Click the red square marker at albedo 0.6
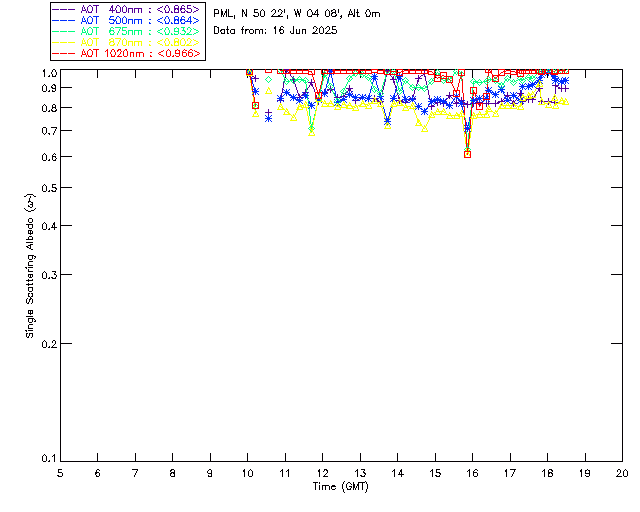640x512 pixels. (467, 154)
